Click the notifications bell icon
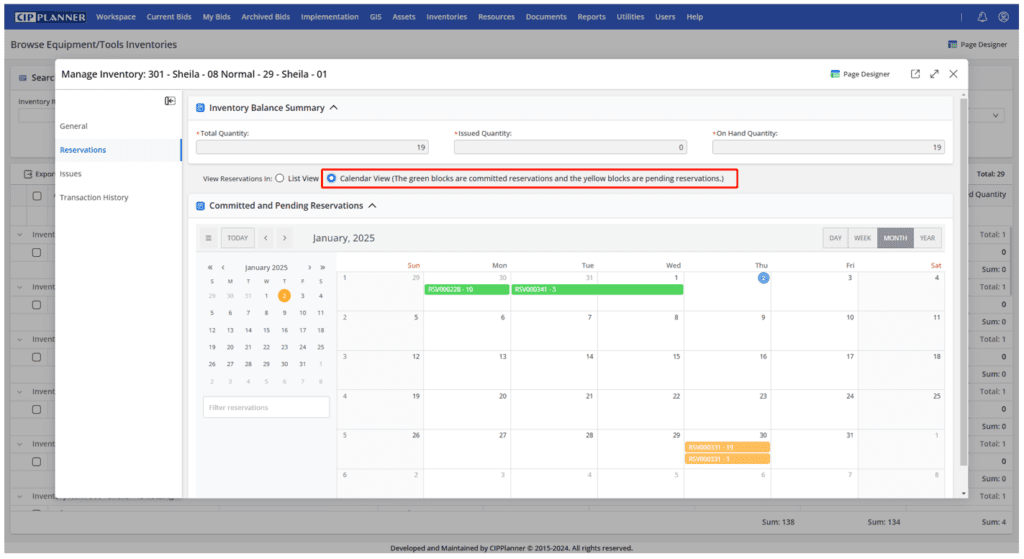This screenshot has width=1024, height=559. pos(982,17)
